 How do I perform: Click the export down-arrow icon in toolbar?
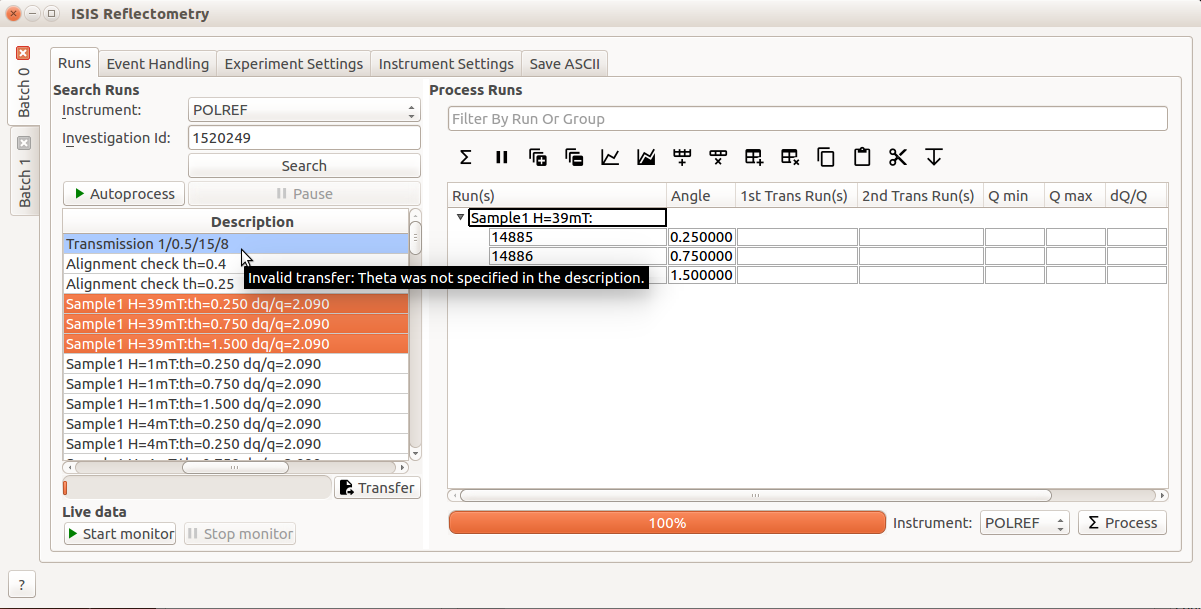click(933, 157)
